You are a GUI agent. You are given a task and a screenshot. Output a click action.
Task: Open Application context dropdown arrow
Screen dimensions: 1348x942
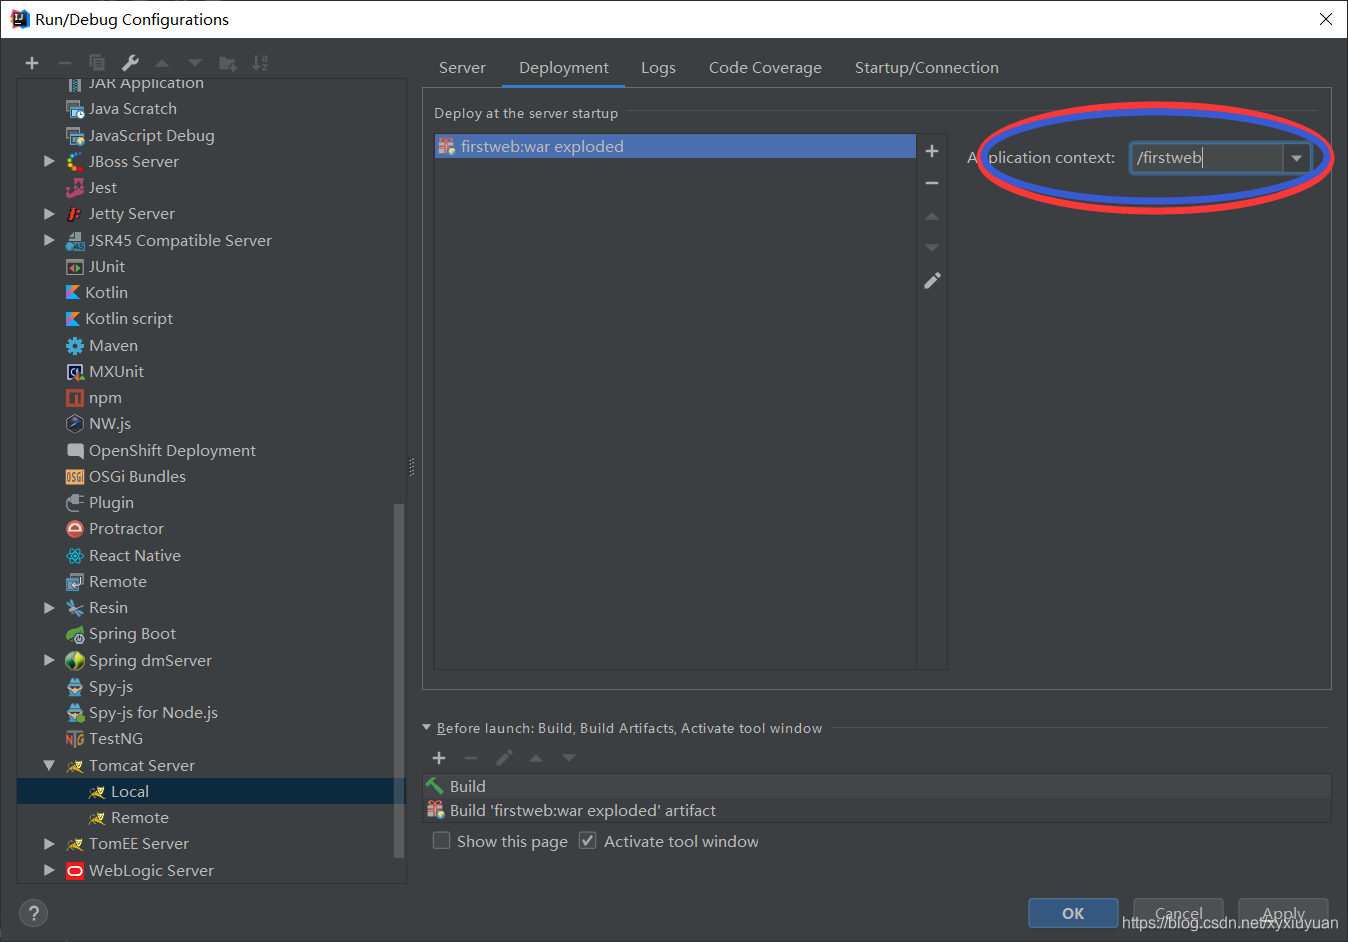[1296, 158]
